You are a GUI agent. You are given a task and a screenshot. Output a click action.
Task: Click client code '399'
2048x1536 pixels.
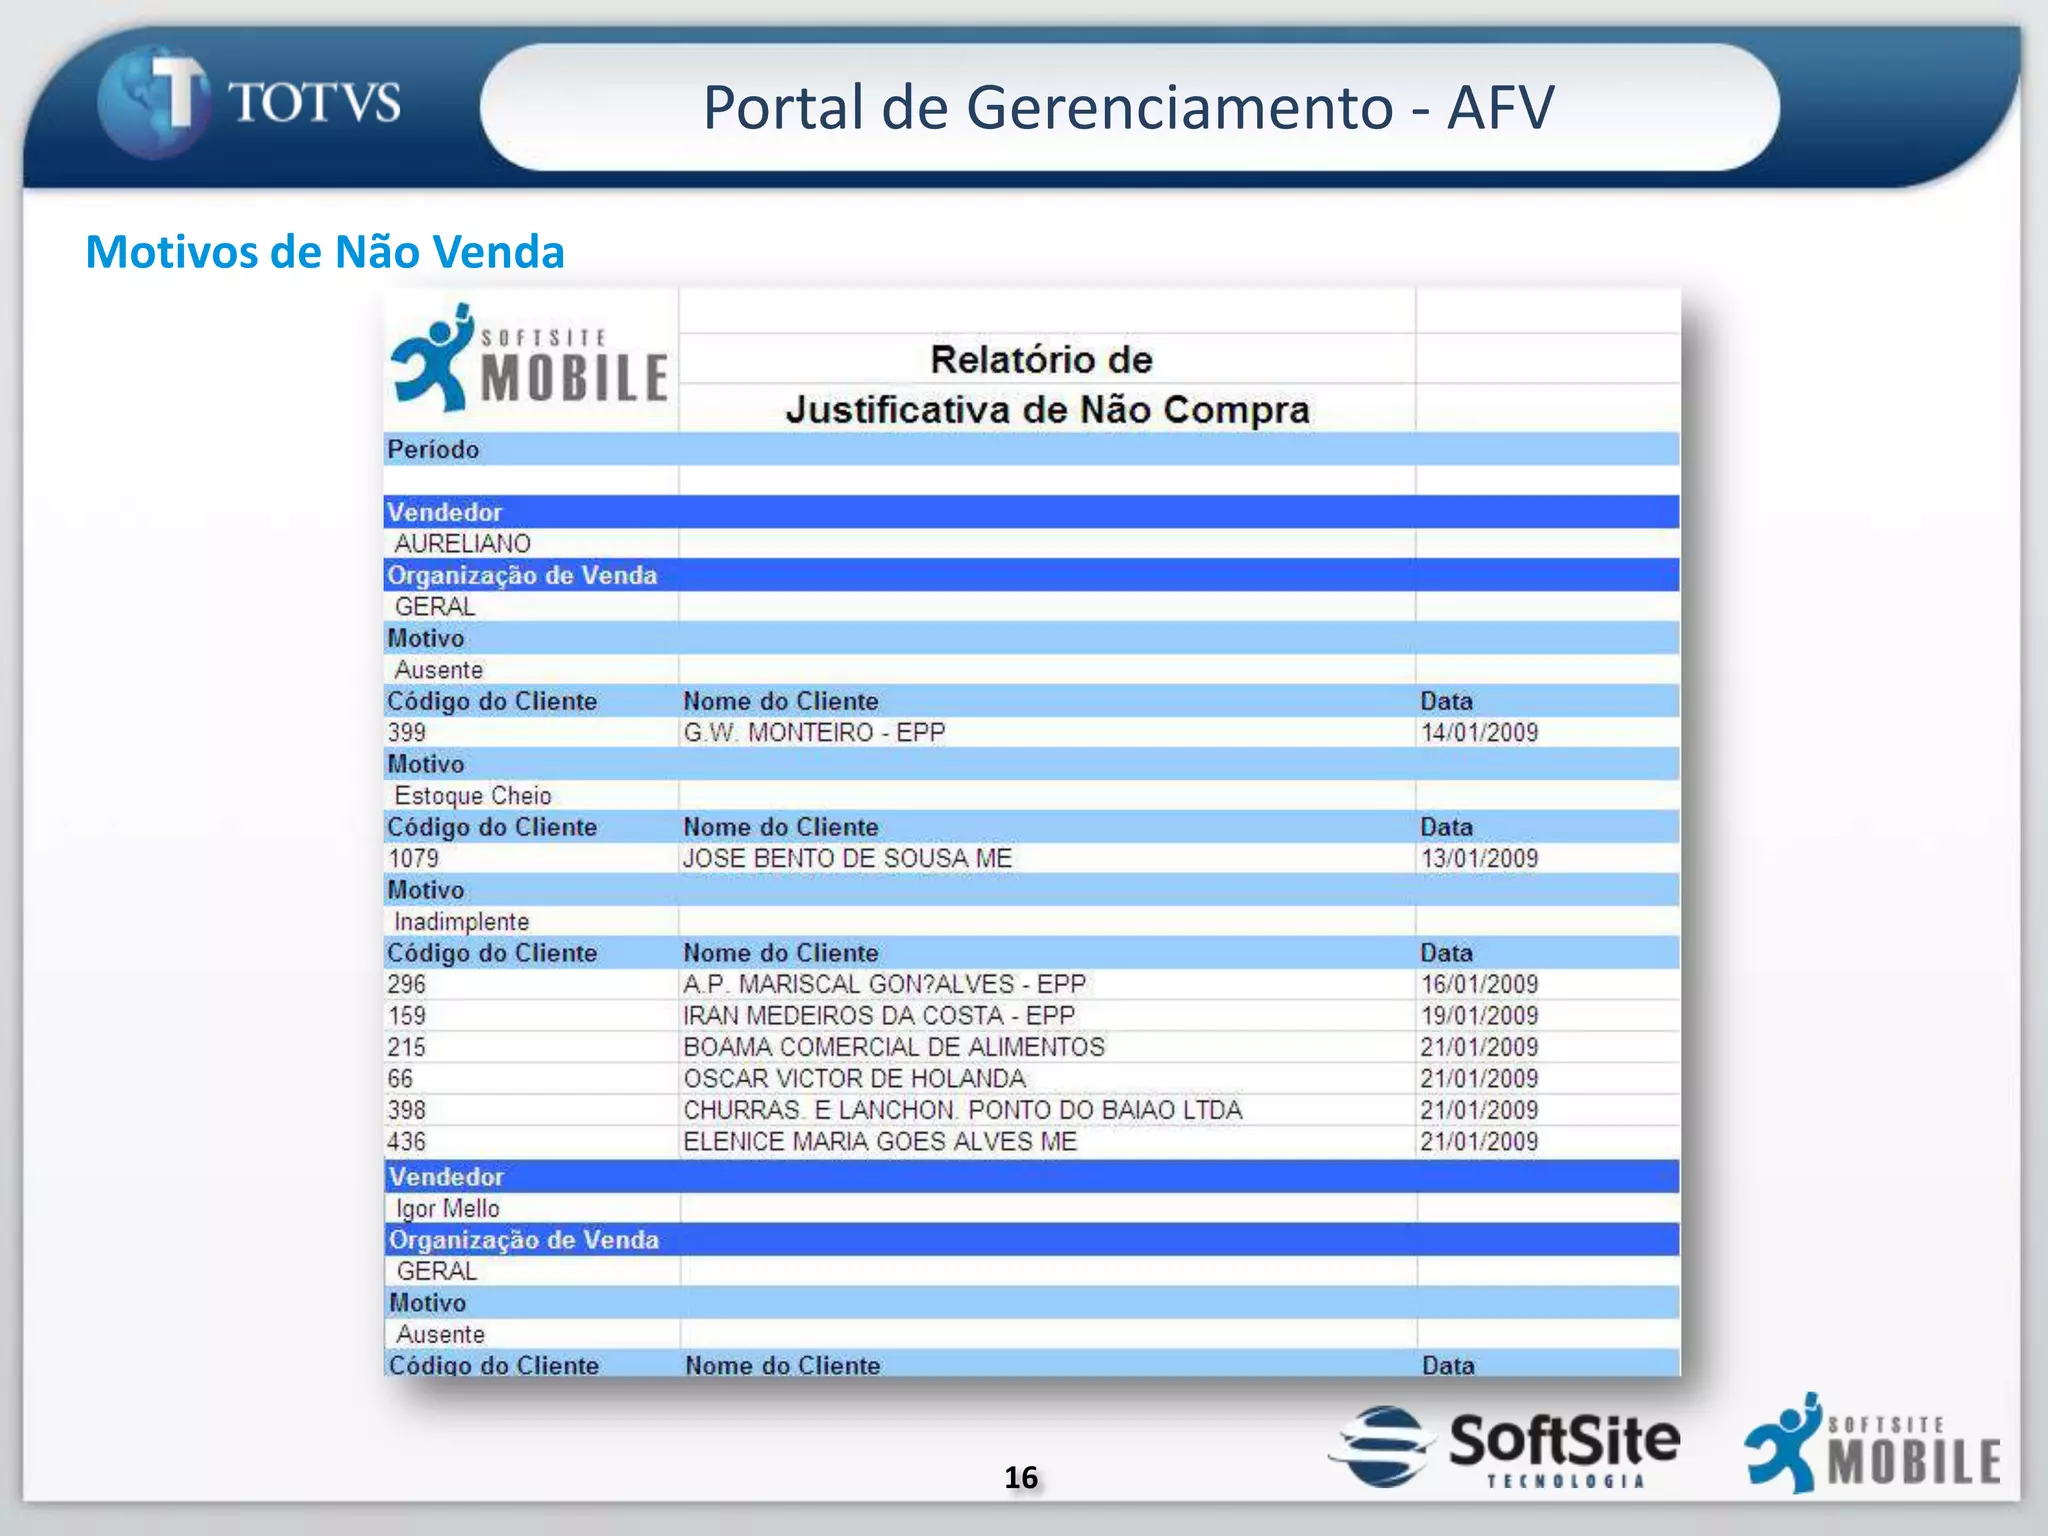pos(406,732)
